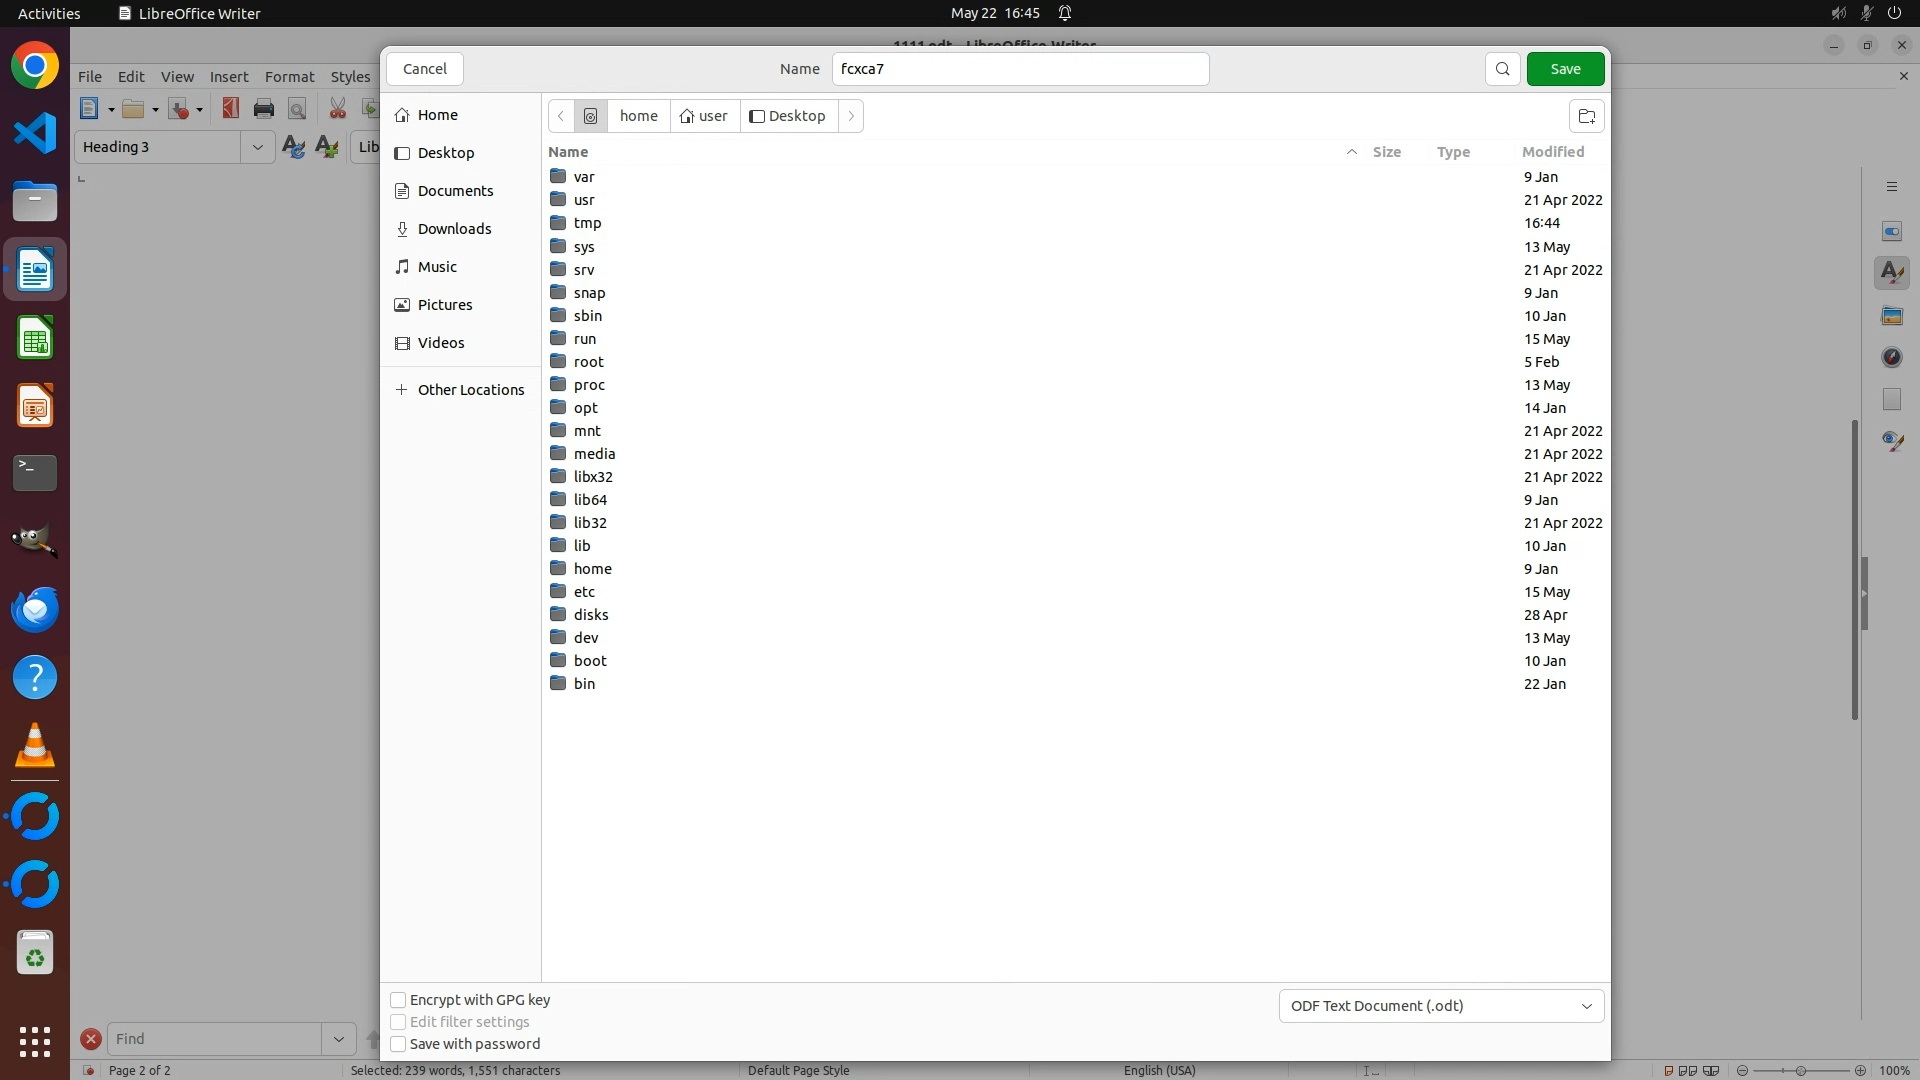The width and height of the screenshot is (1920, 1080).
Task: Open the Gallery sidebar icon
Action: click(x=1891, y=316)
